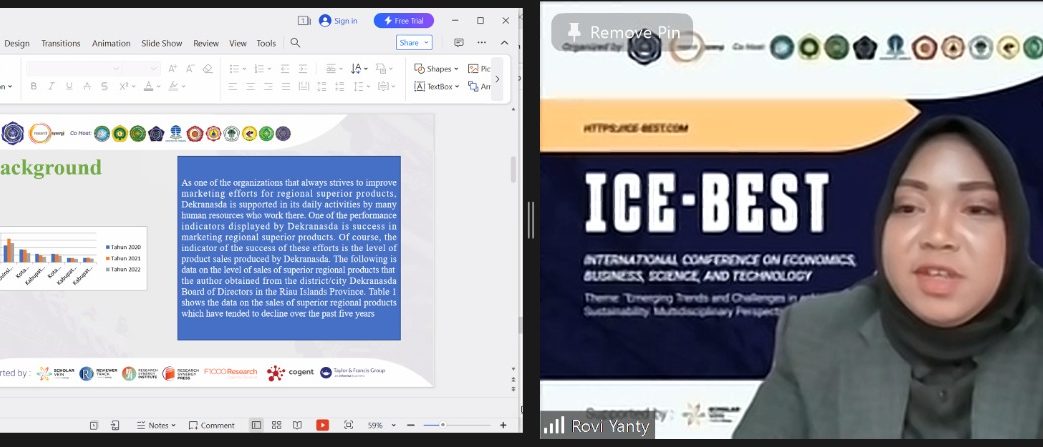The width and height of the screenshot is (1043, 447).
Task: Select the sales bar chart on slide
Action: (72, 258)
